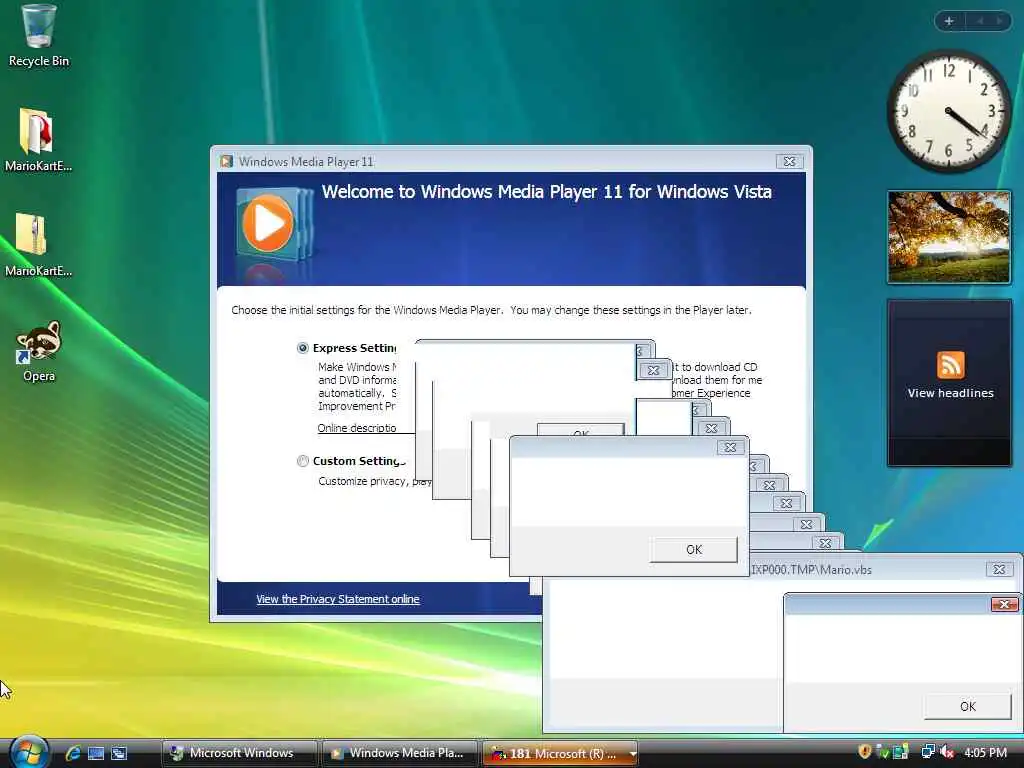1024x768 pixels.
Task: Close the Windows Media Player 11 window
Action: [790, 161]
